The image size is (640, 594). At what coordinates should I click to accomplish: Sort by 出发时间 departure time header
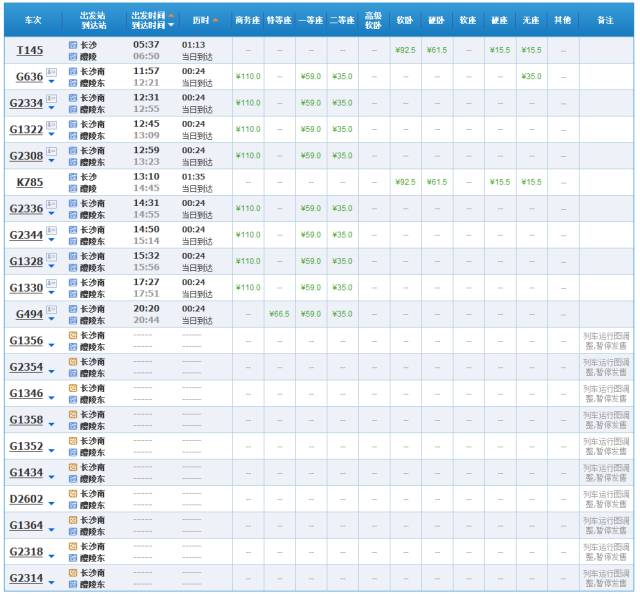click(152, 16)
